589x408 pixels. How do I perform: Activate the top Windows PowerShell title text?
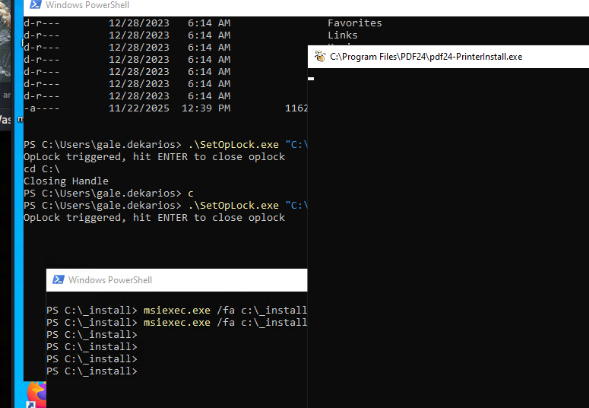click(x=88, y=5)
